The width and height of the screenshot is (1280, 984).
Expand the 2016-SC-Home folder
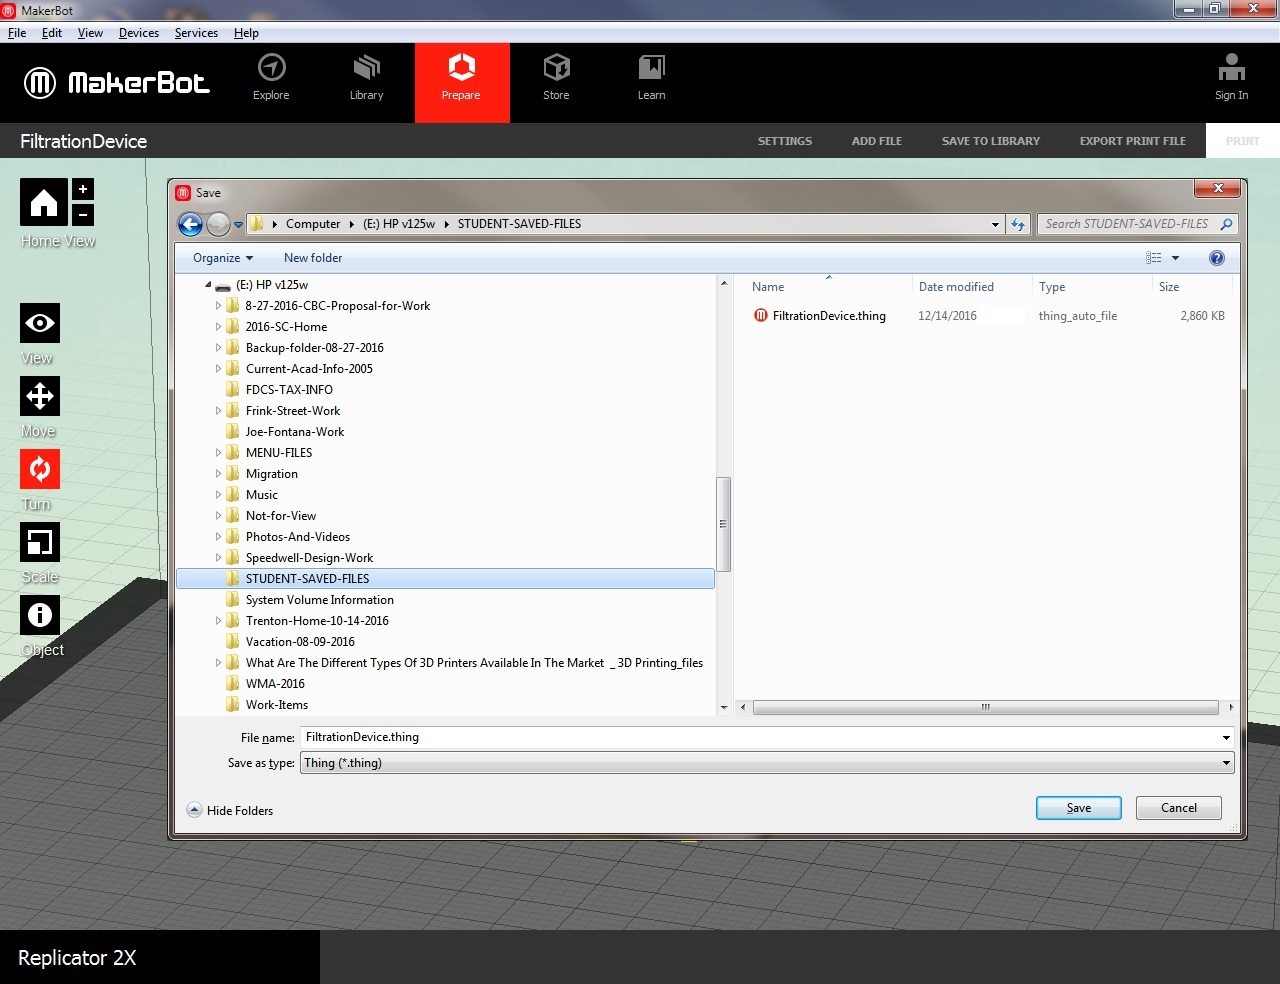click(218, 327)
